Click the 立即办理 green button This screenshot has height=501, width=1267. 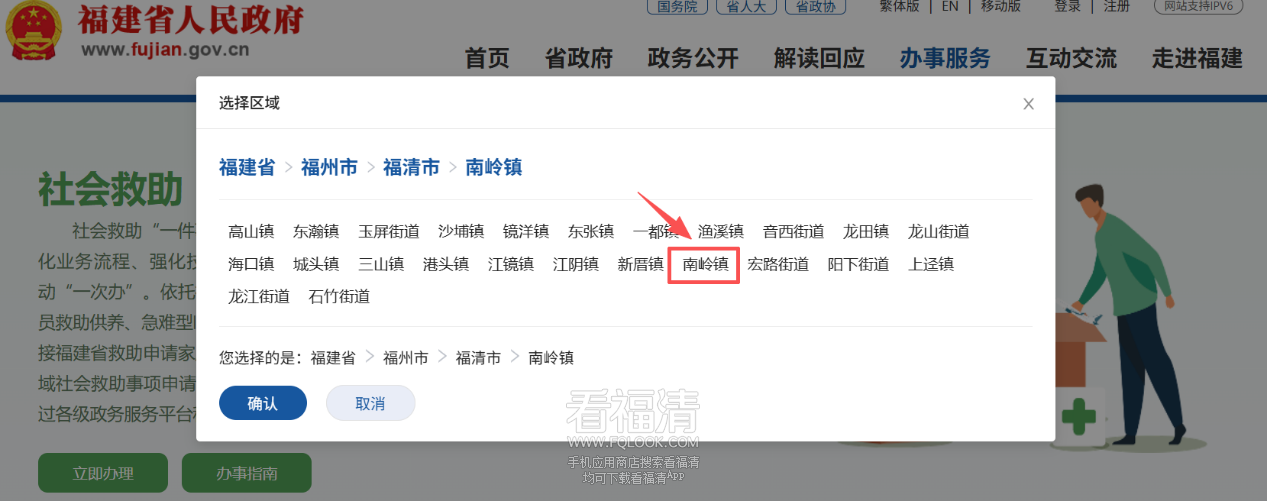103,473
